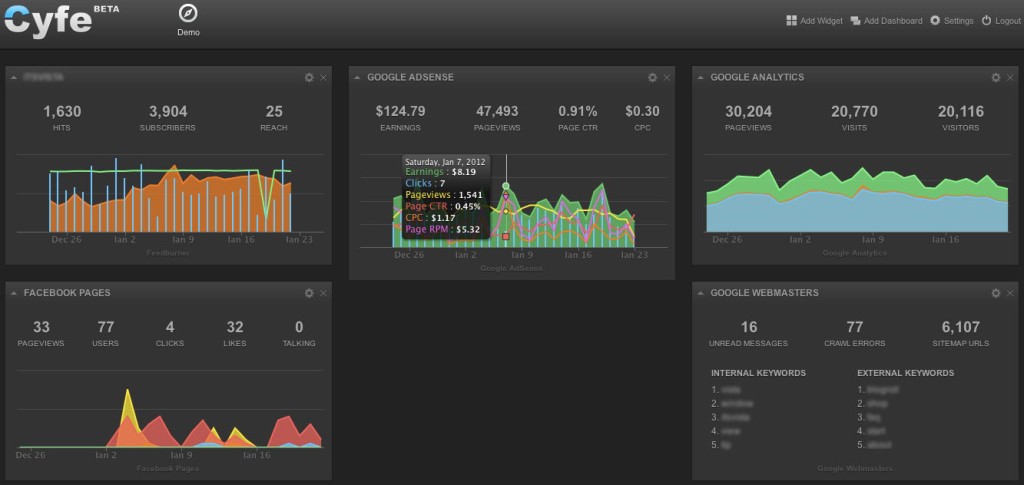The image size is (1024, 485).
Task: Click the Add Dashboard label
Action: click(x=893, y=21)
